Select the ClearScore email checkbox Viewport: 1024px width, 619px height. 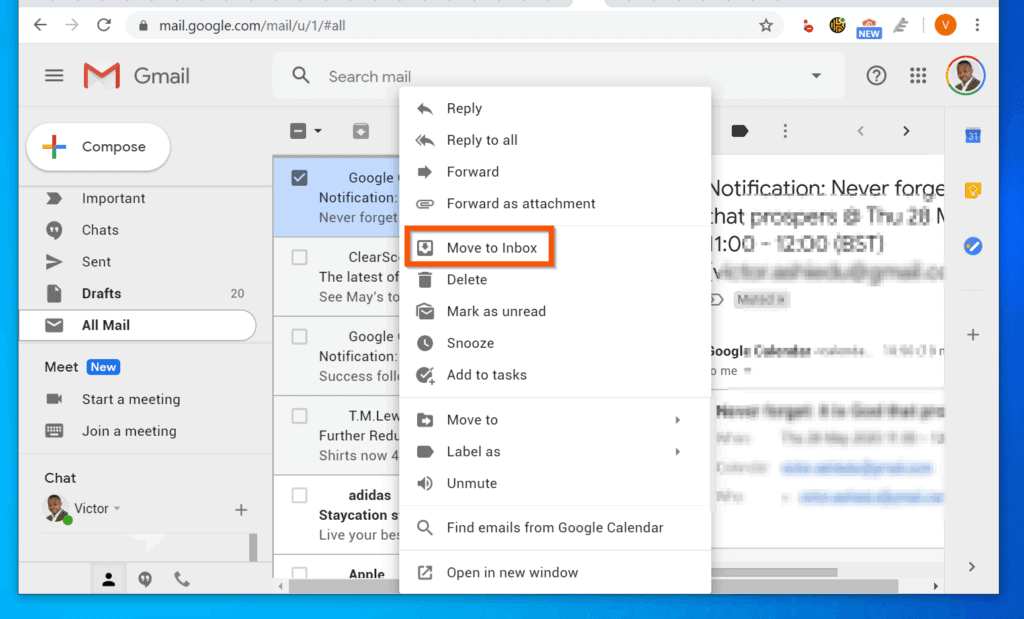[299, 257]
